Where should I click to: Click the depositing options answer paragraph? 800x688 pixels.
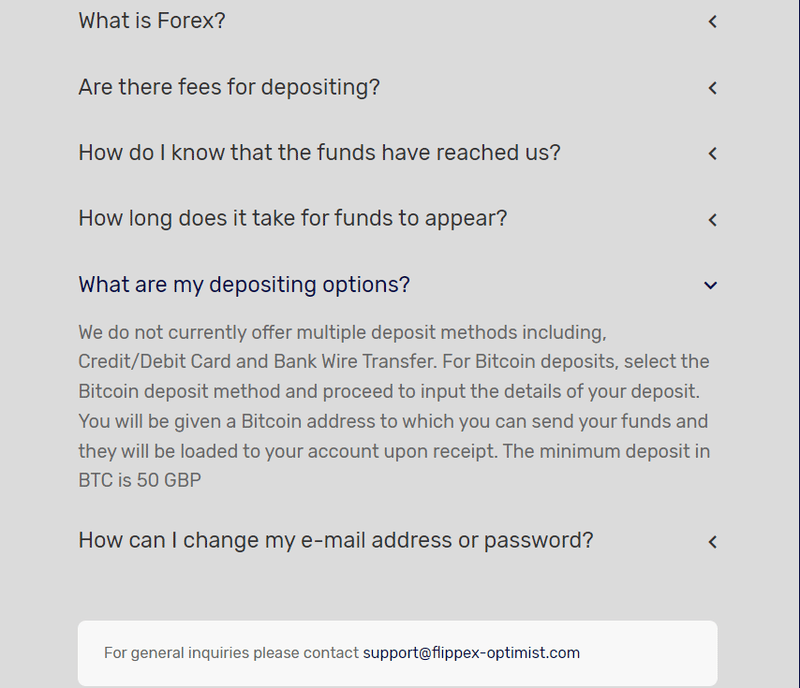click(394, 406)
